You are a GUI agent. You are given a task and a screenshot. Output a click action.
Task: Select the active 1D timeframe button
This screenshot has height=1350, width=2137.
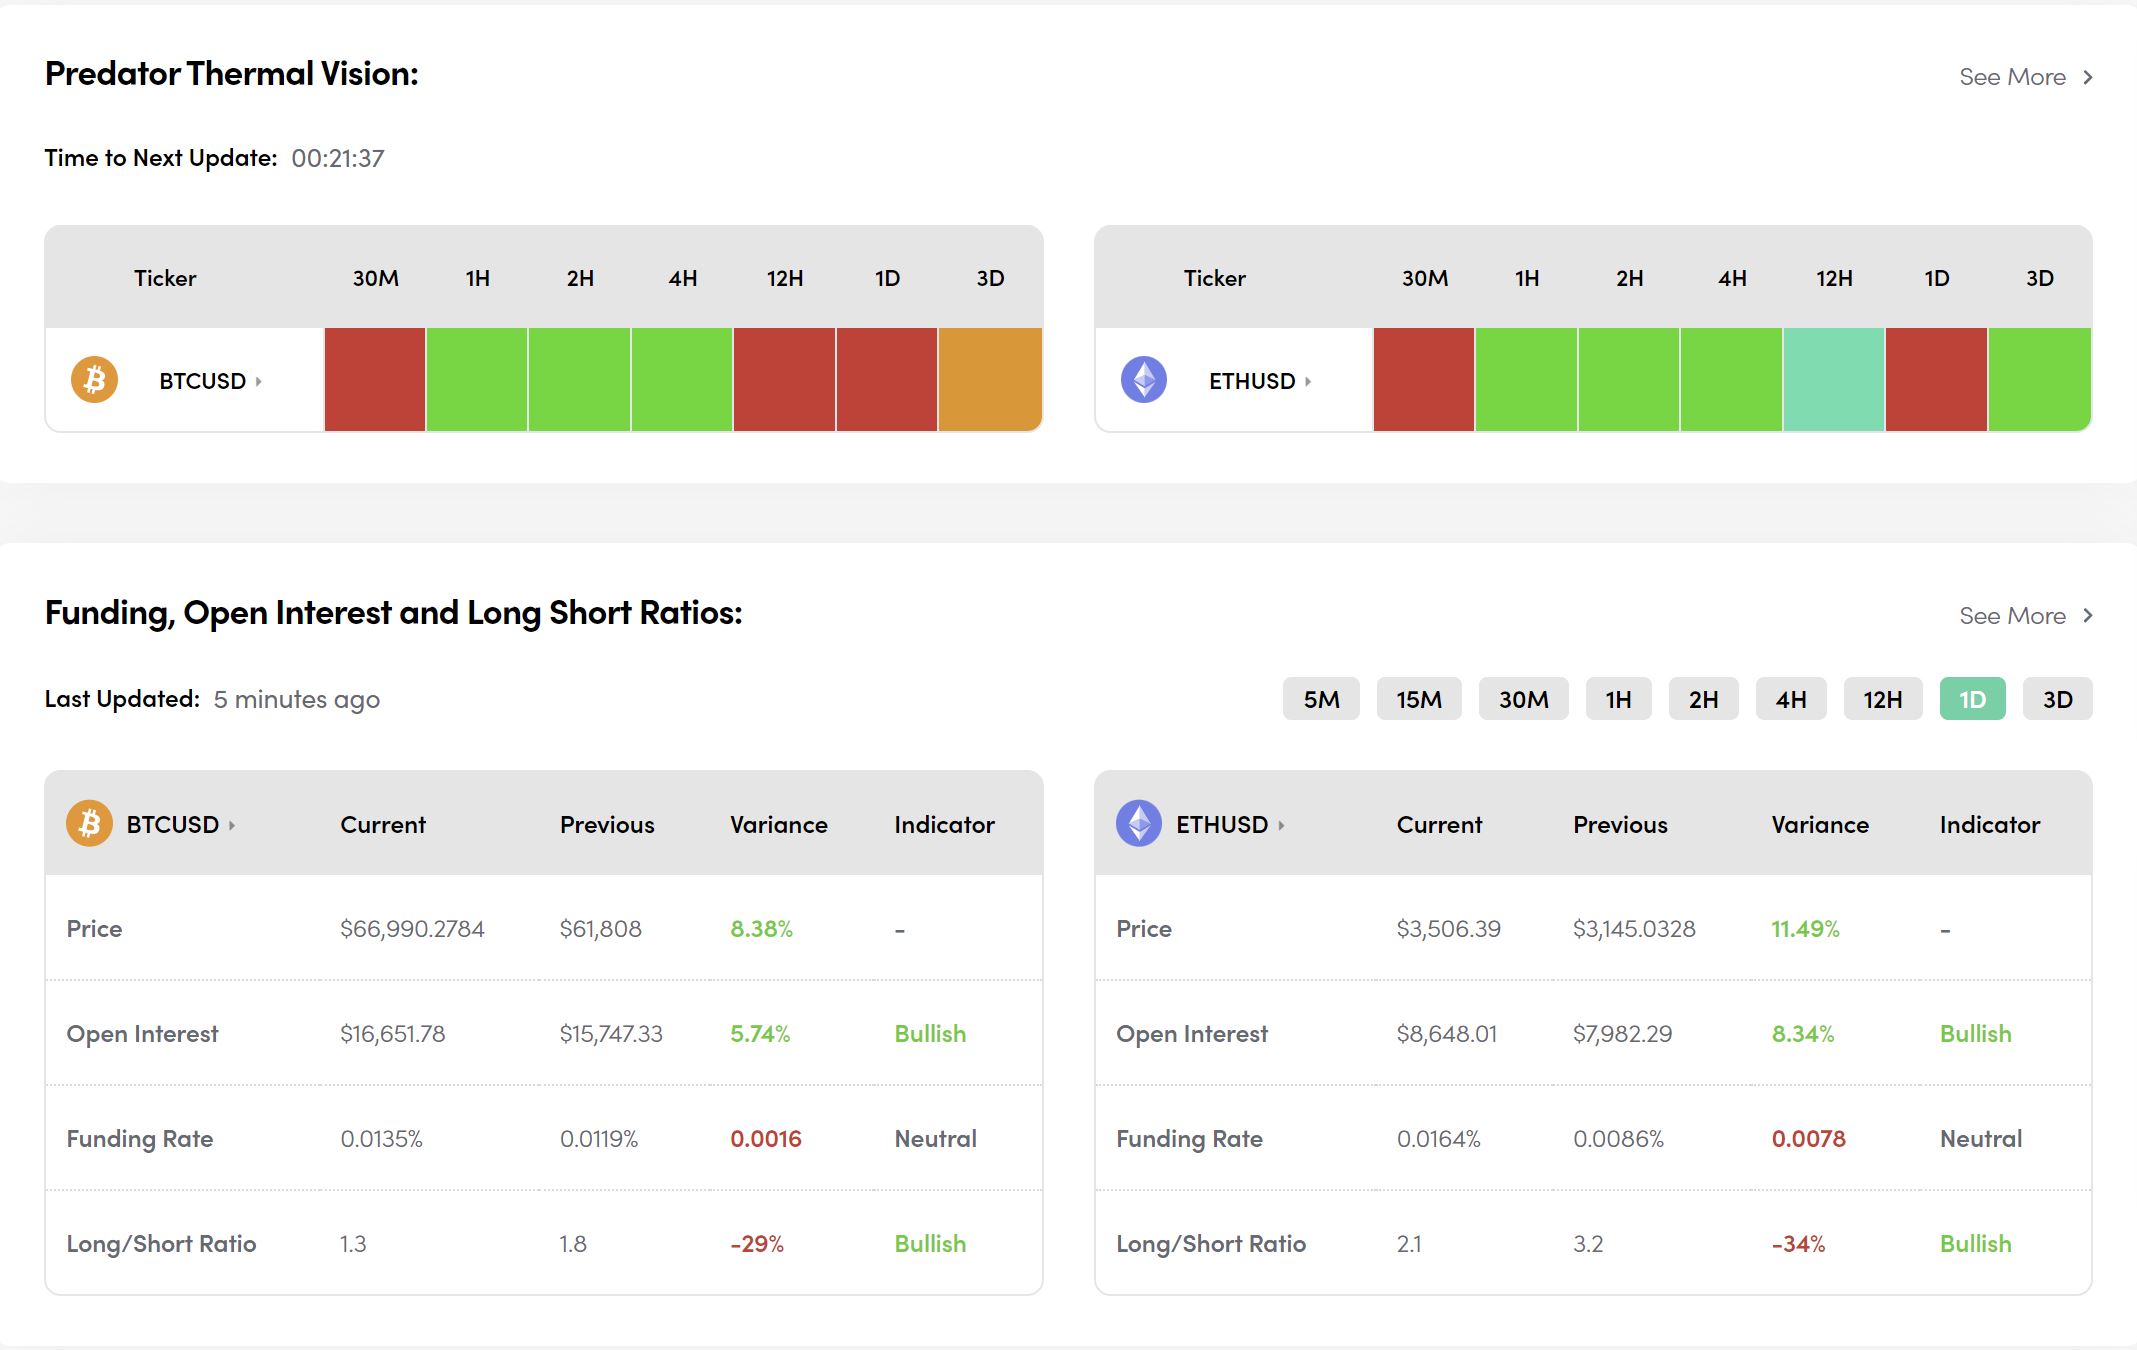(x=1972, y=699)
